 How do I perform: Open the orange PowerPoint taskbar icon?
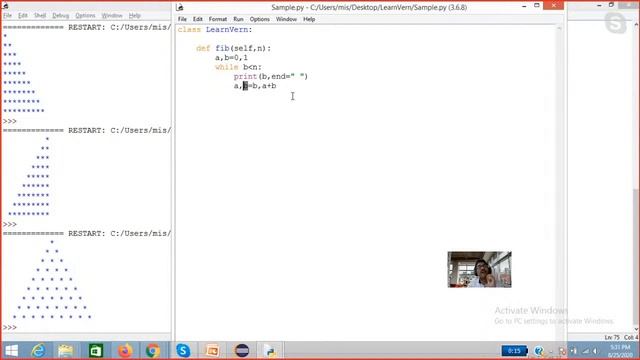click(x=212, y=351)
